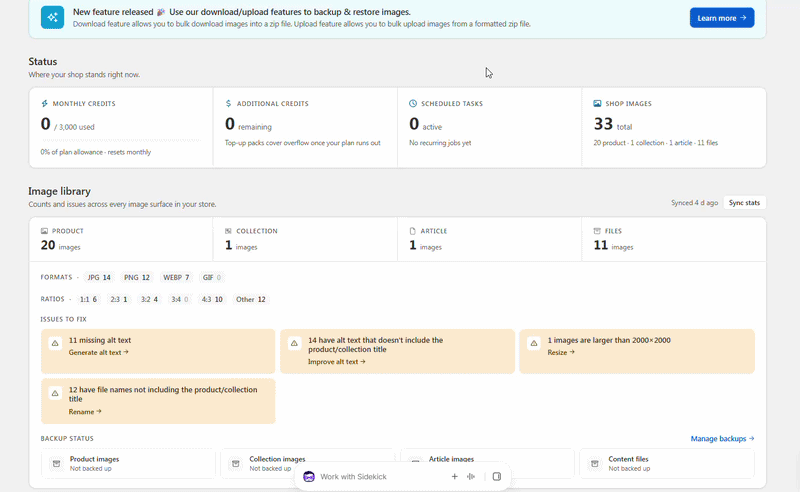Click the '33 total' shop images value
The image size is (800, 492).
click(x=613, y=124)
